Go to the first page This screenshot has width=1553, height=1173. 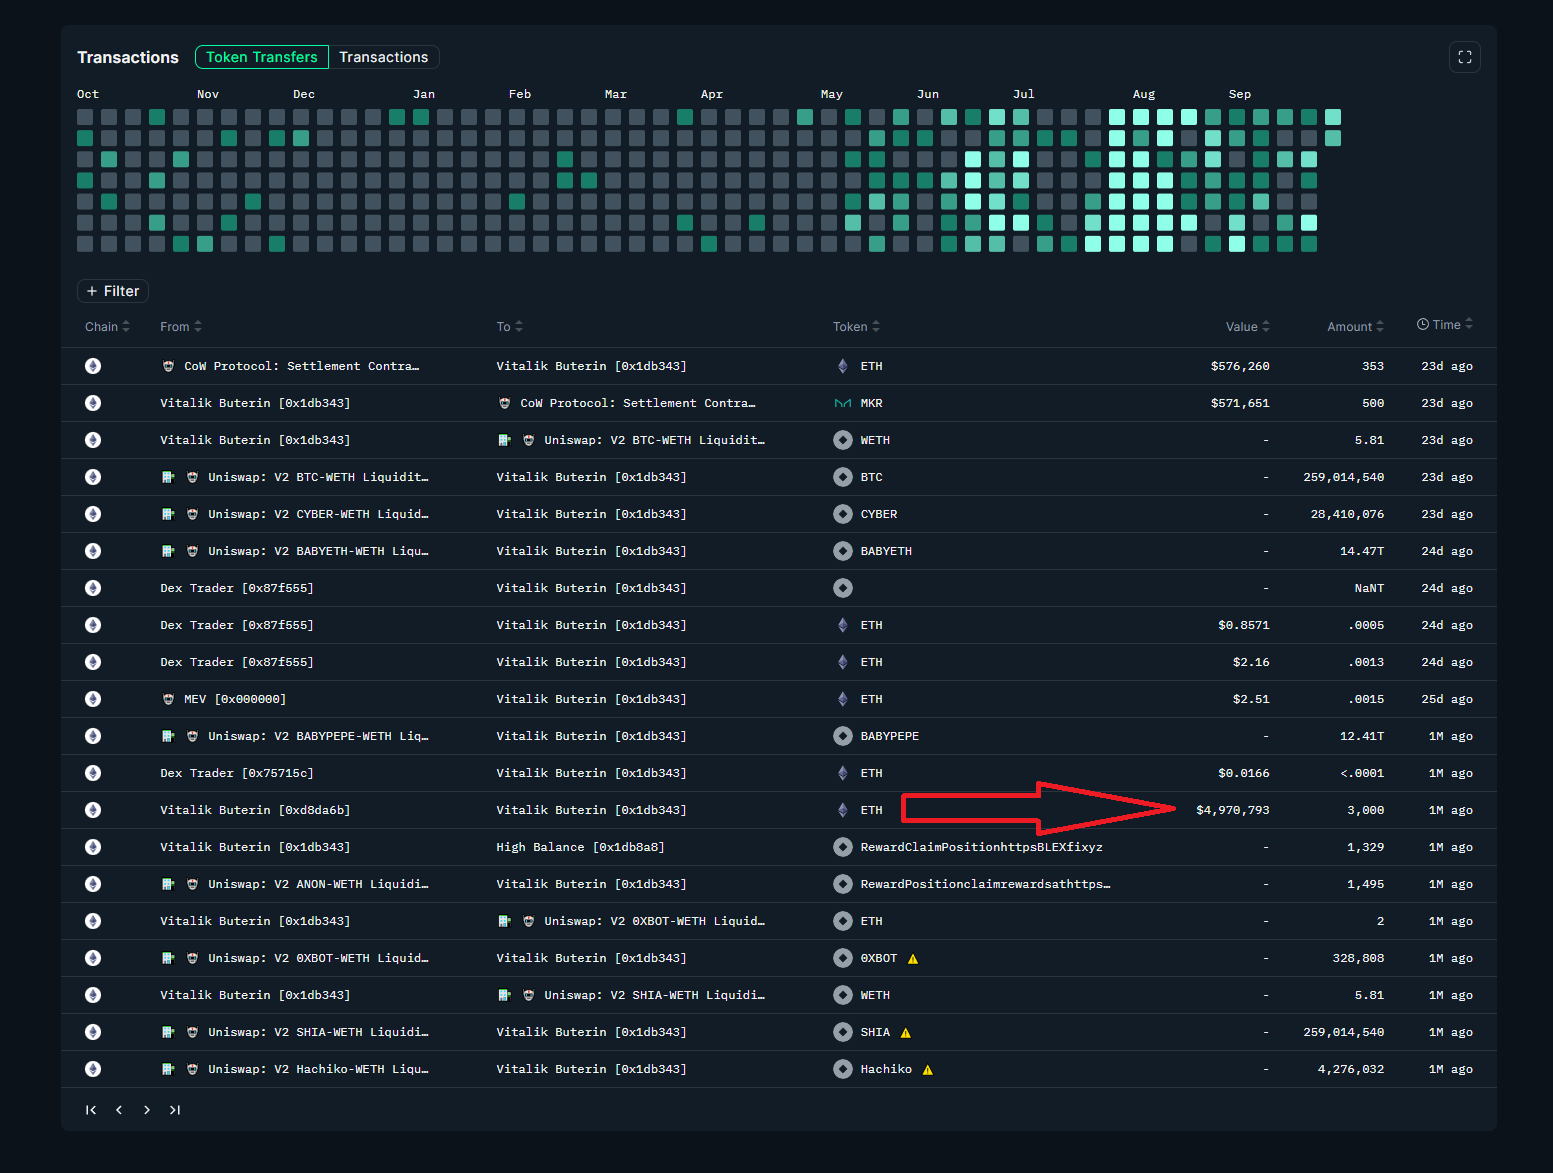click(91, 1110)
